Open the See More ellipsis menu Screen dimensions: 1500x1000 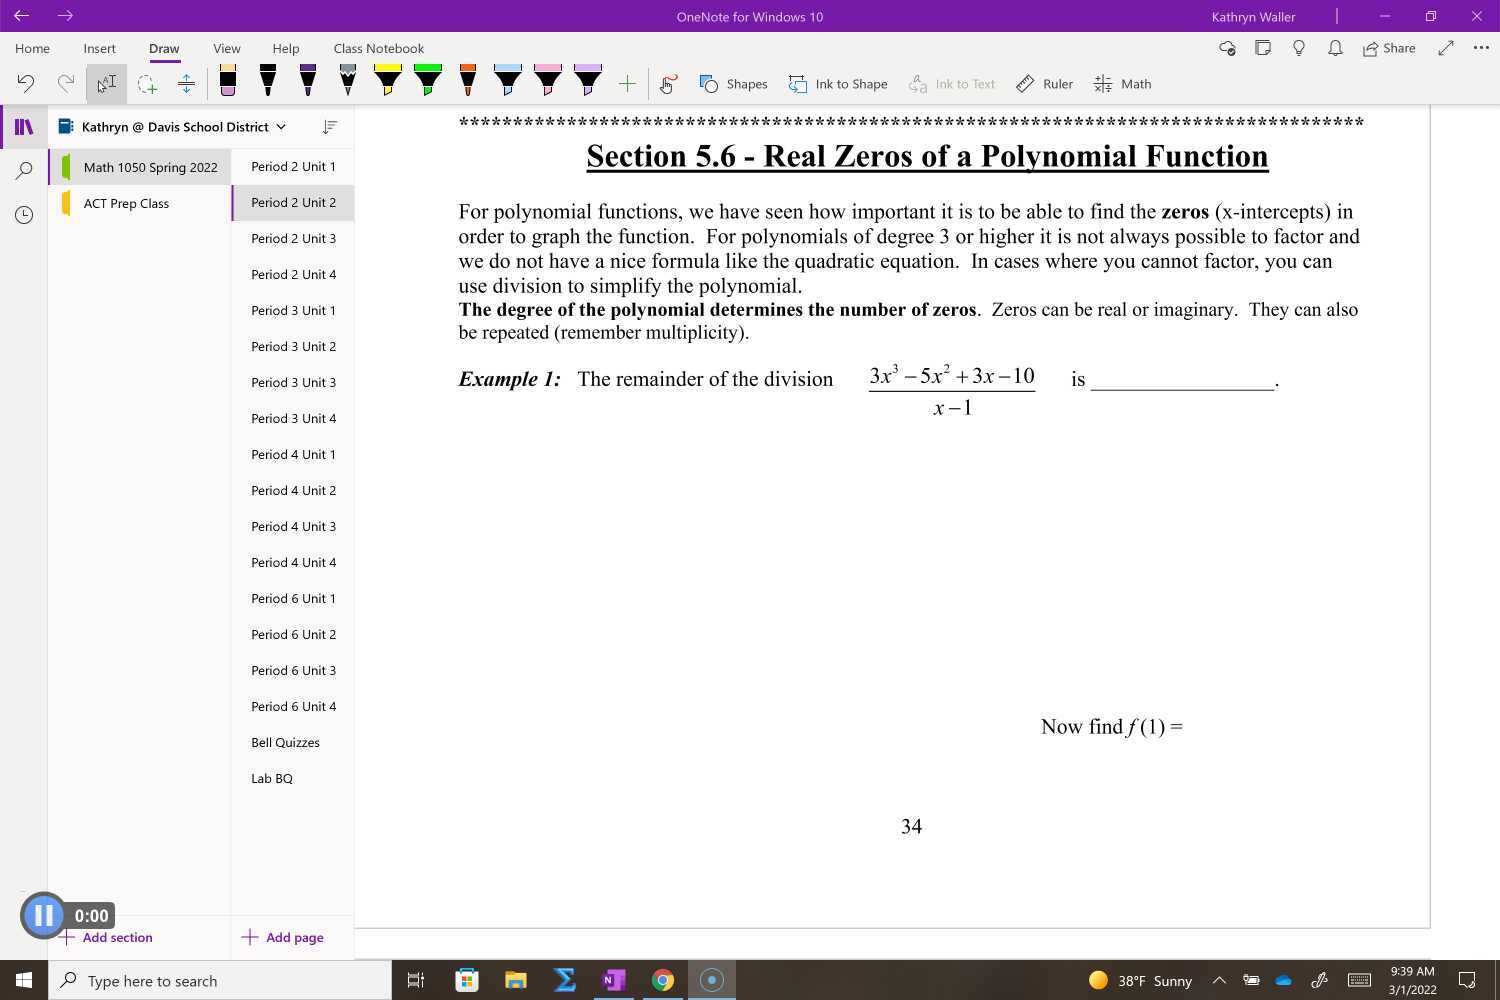pos(1482,48)
